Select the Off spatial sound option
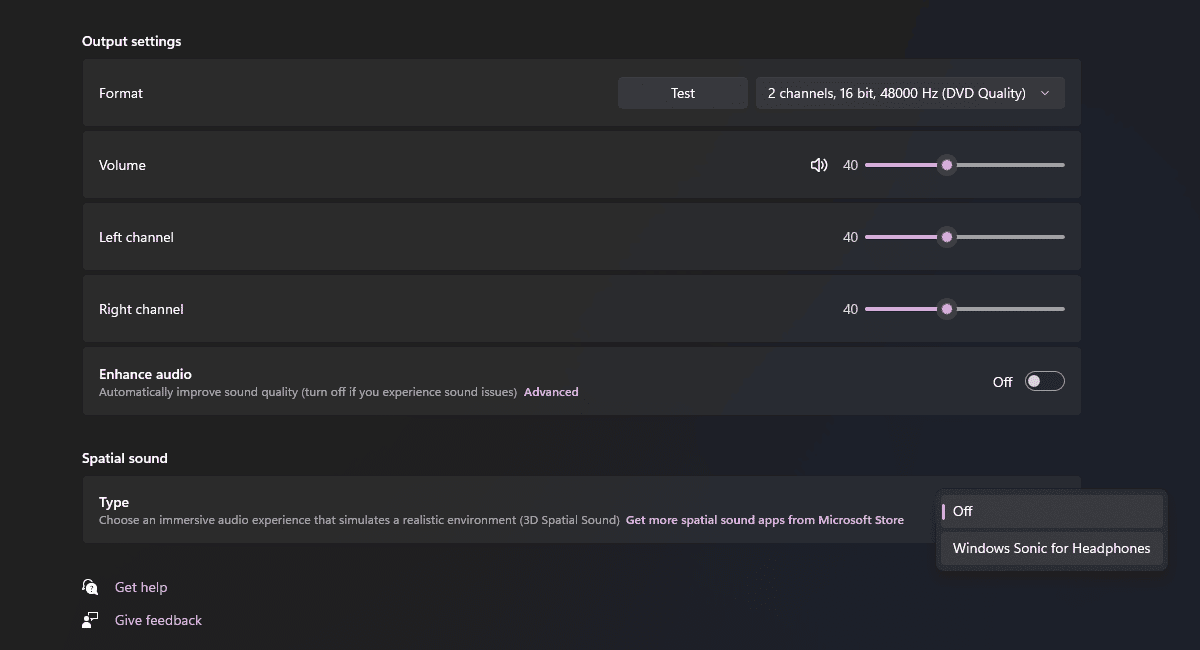Viewport: 1200px width, 650px height. click(x=1051, y=511)
